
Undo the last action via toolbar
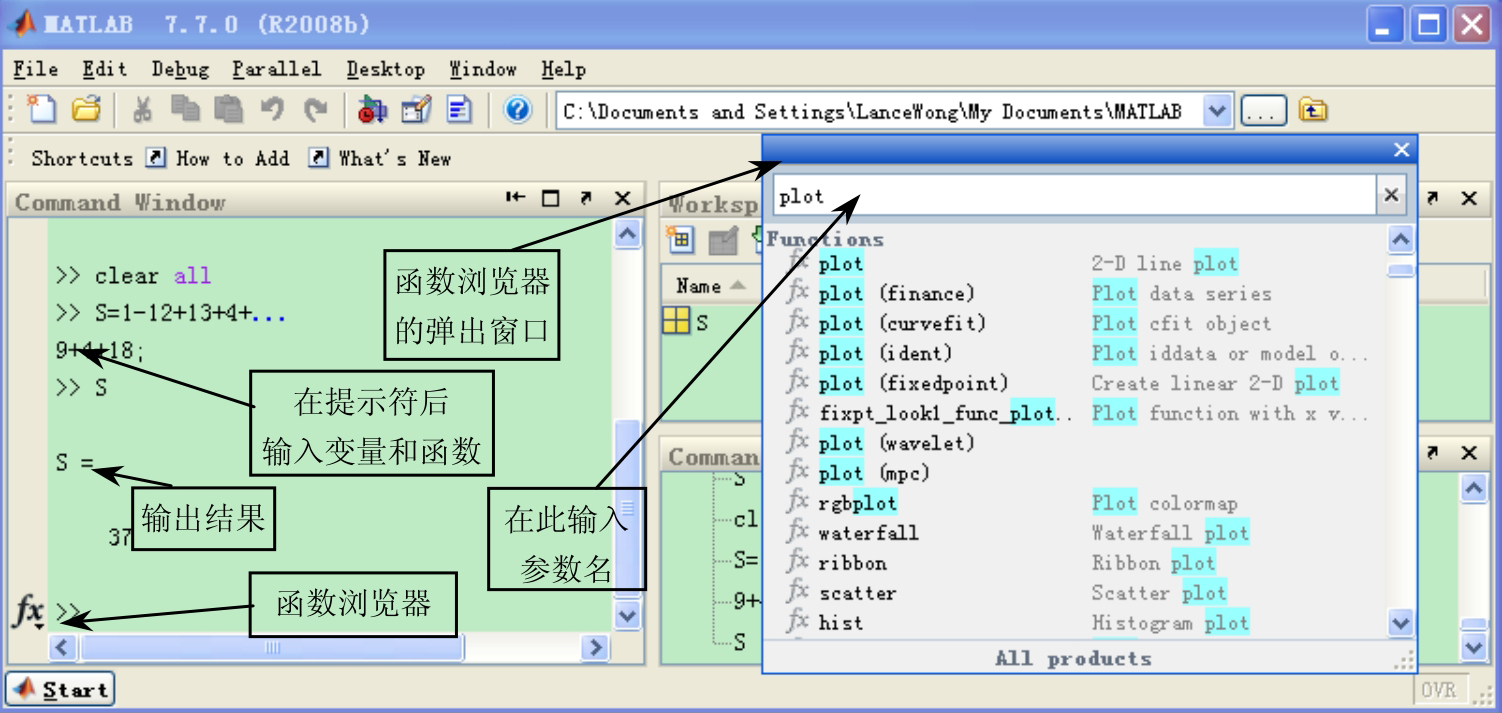pos(272,110)
